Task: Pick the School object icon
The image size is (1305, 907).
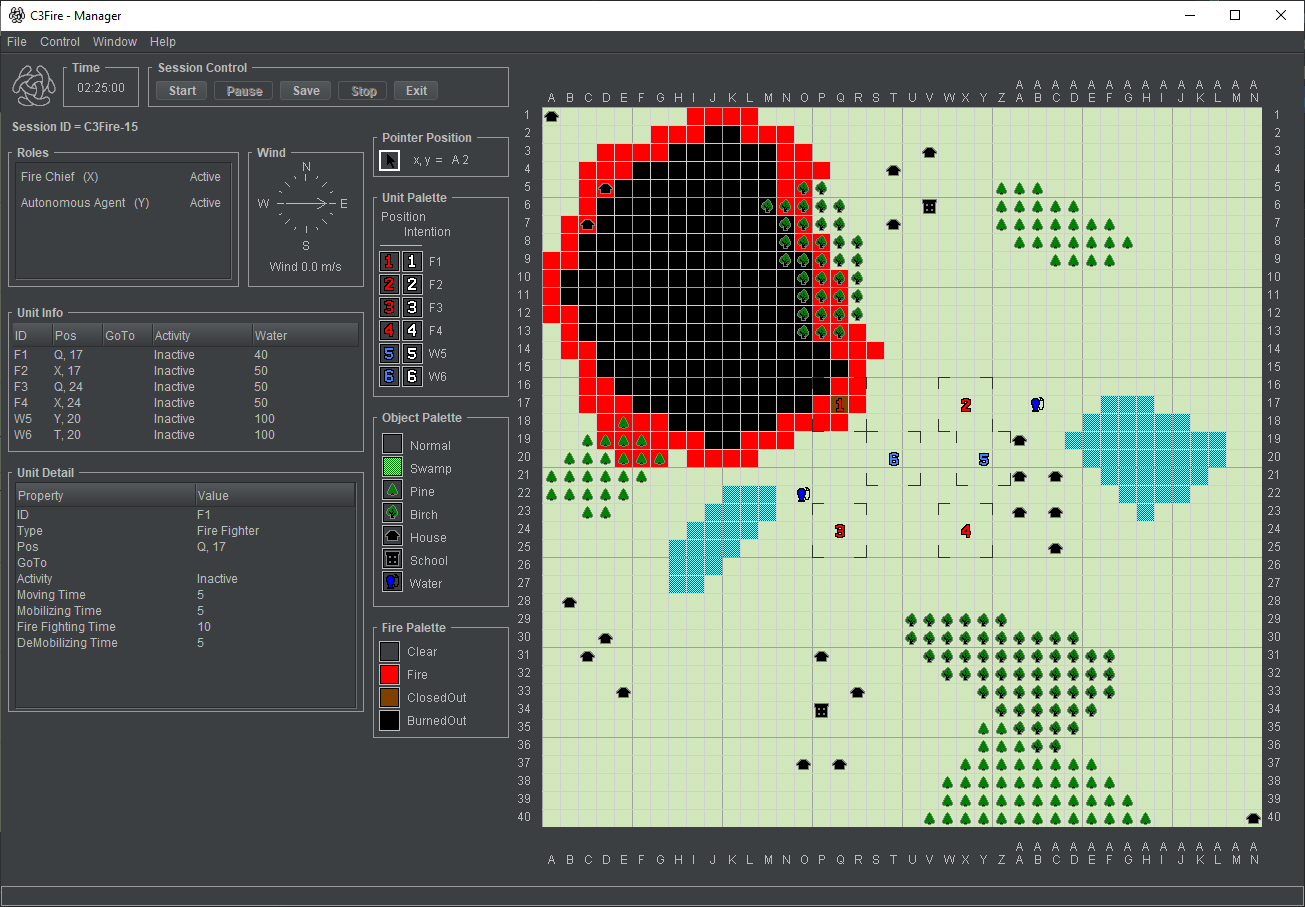Action: point(392,560)
